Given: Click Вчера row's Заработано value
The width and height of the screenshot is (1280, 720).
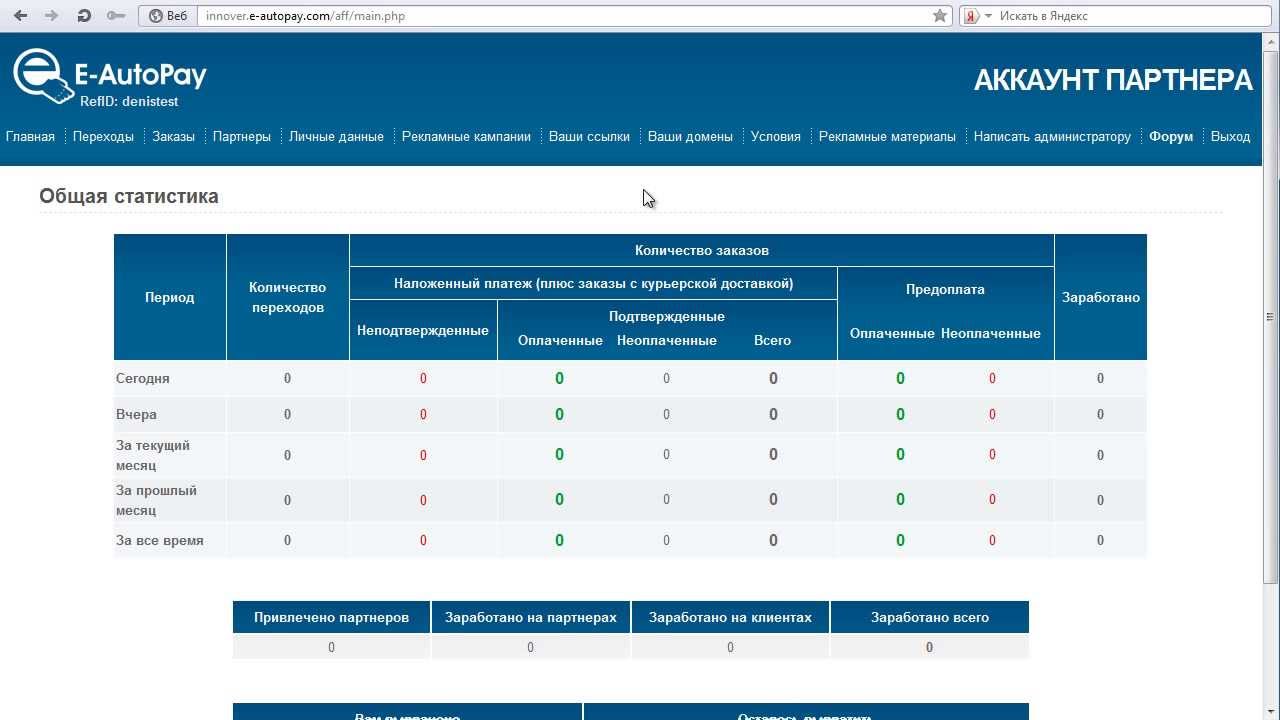Looking at the screenshot, I should [1100, 414].
